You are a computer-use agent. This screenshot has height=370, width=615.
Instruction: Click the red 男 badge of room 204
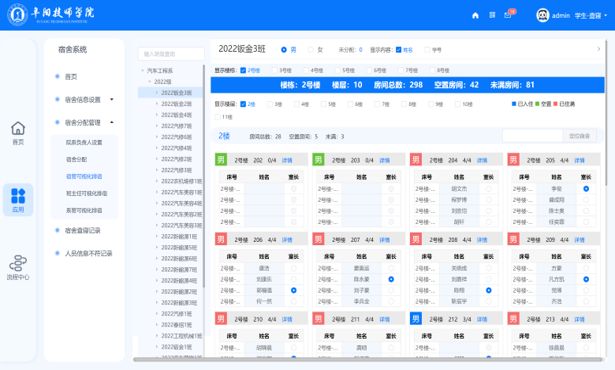click(415, 160)
